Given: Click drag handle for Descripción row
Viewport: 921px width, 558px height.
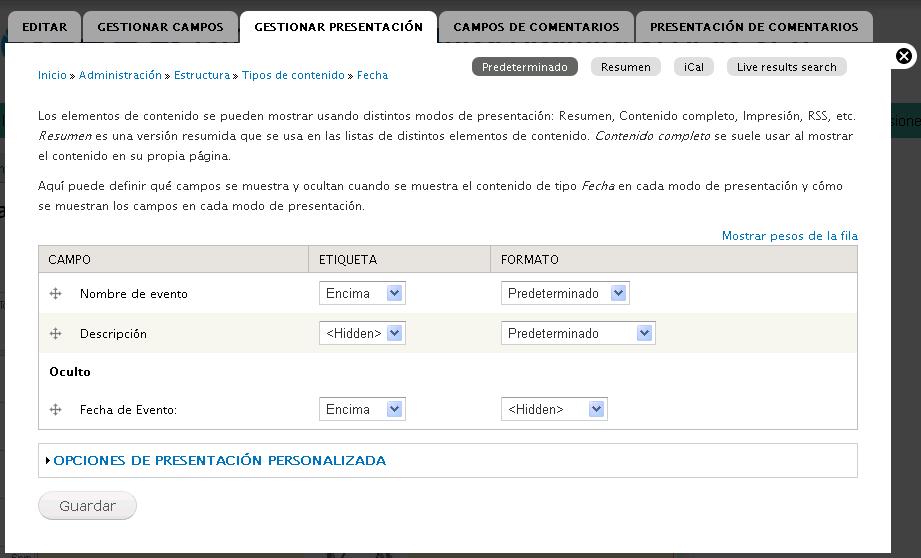Looking at the screenshot, I should click(56, 334).
